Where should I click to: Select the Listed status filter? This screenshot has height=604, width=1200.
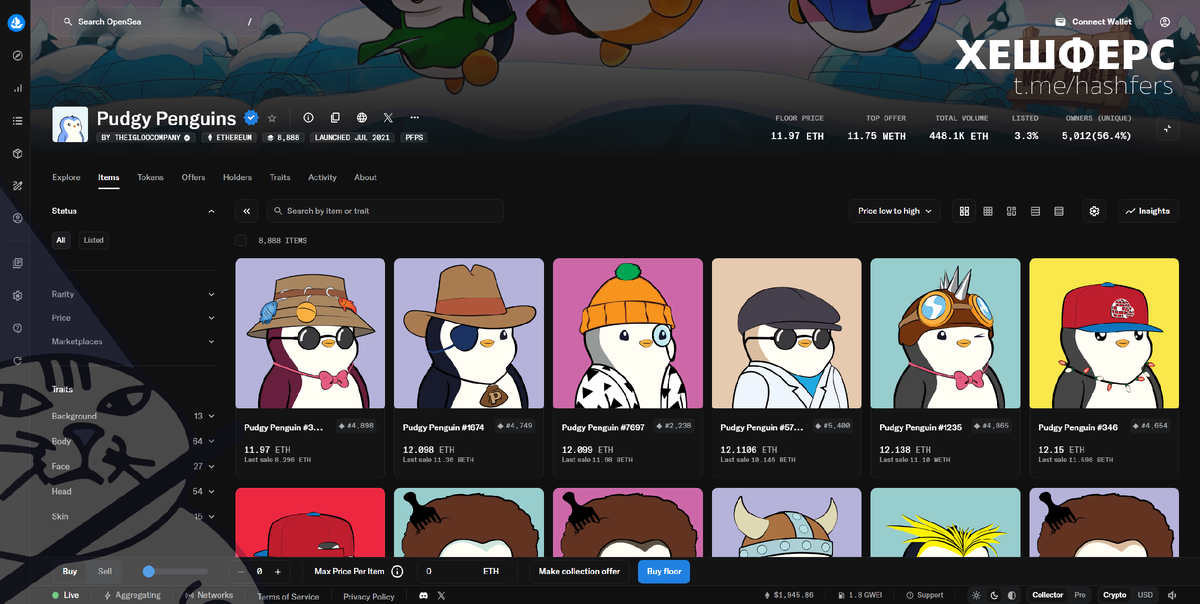click(x=94, y=240)
